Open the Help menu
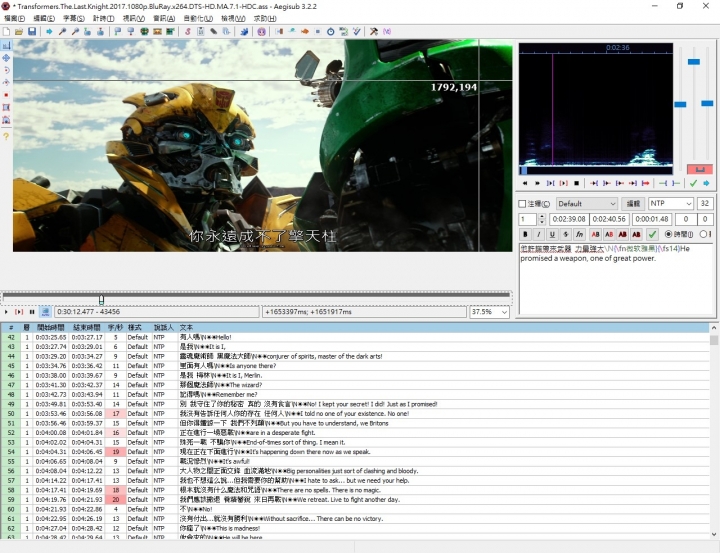720x553 pixels. [x=265, y=18]
